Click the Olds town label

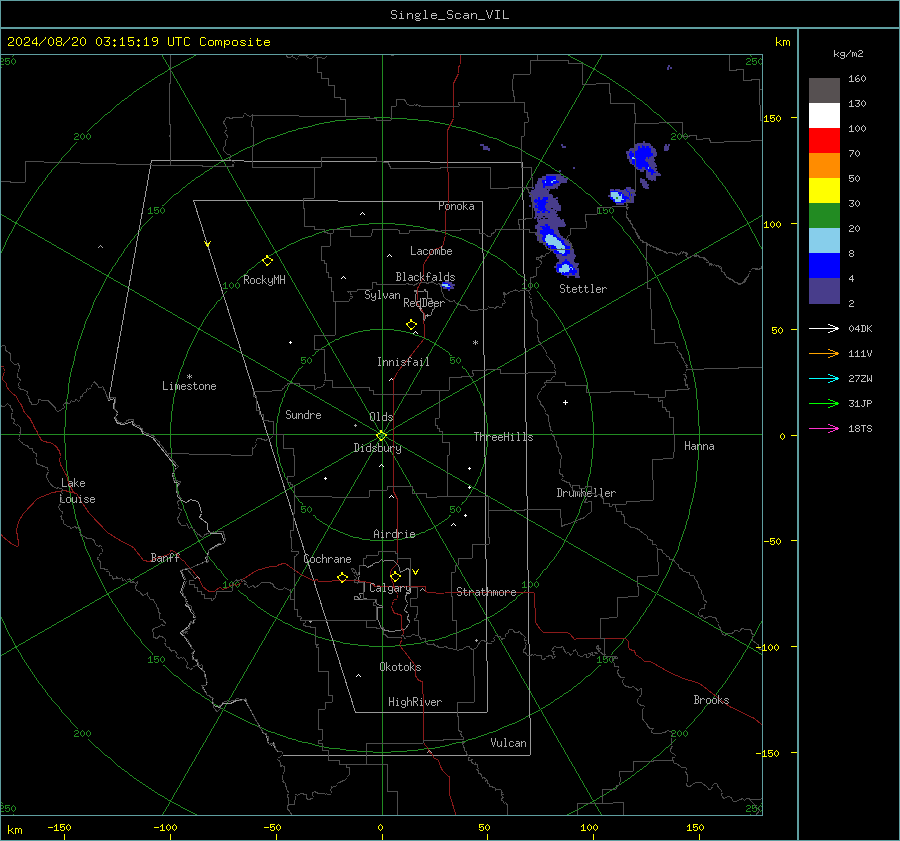(x=381, y=417)
